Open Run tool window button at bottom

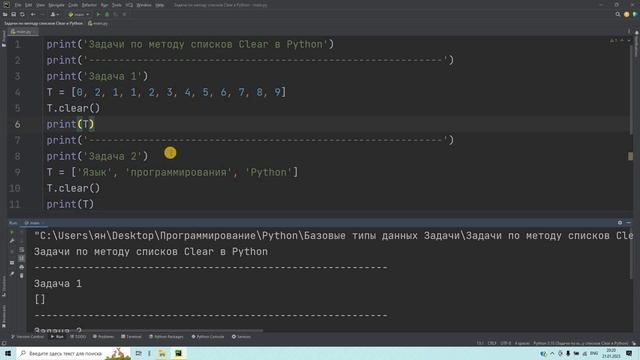tap(57, 337)
